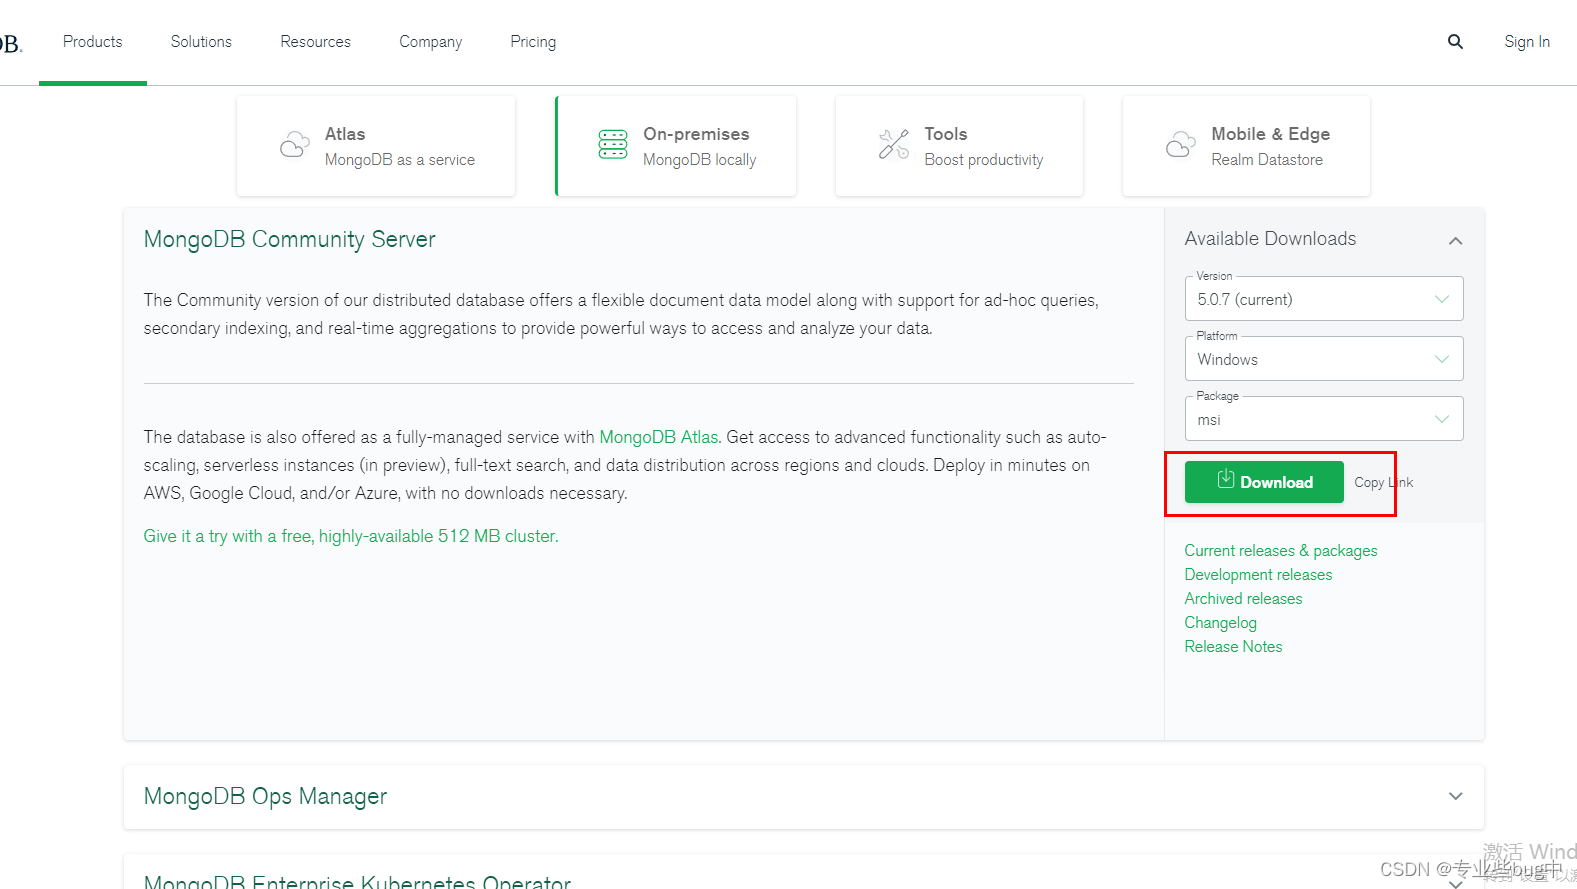Screen dimensions: 1577x889
Task: Click the Sign In link
Action: pyautogui.click(x=1527, y=42)
